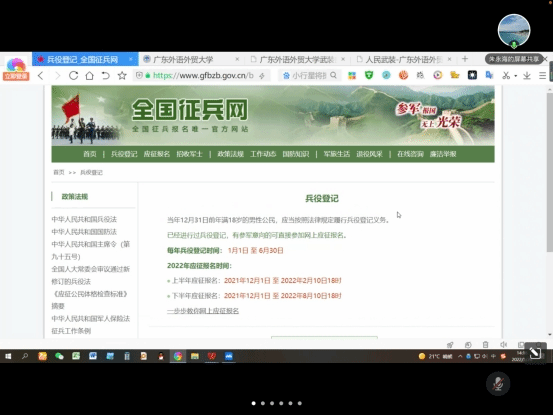Viewport: 553px width, 415px height.
Task: Click the search magnifier in search box
Action: pyautogui.click(x=333, y=75)
